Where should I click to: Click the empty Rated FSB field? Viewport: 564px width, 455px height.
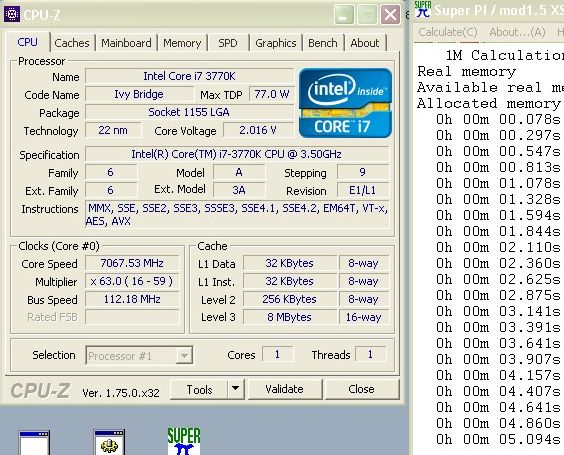[132, 317]
